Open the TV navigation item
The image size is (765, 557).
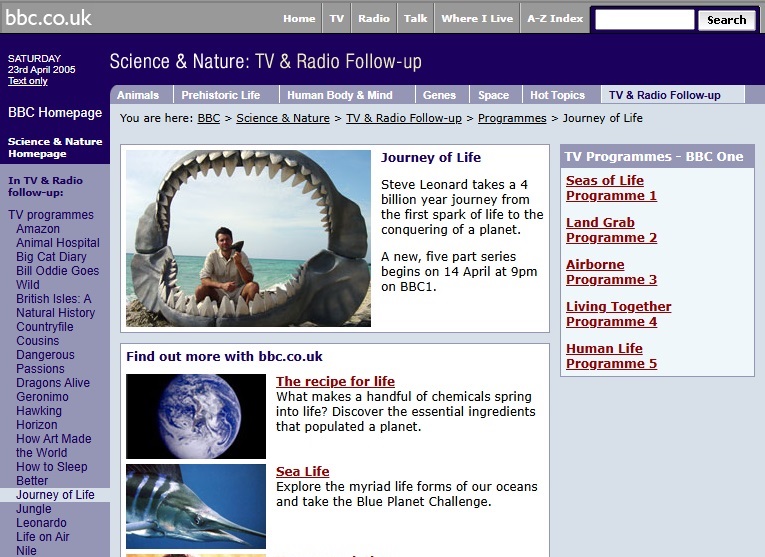pyautogui.click(x=337, y=19)
